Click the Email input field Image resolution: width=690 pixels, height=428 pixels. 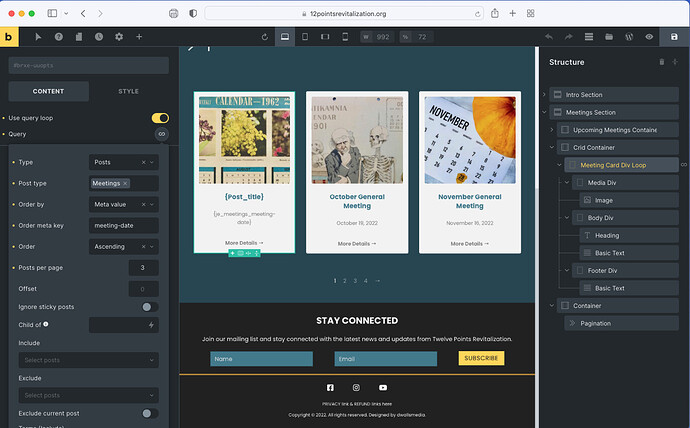tap(385, 359)
